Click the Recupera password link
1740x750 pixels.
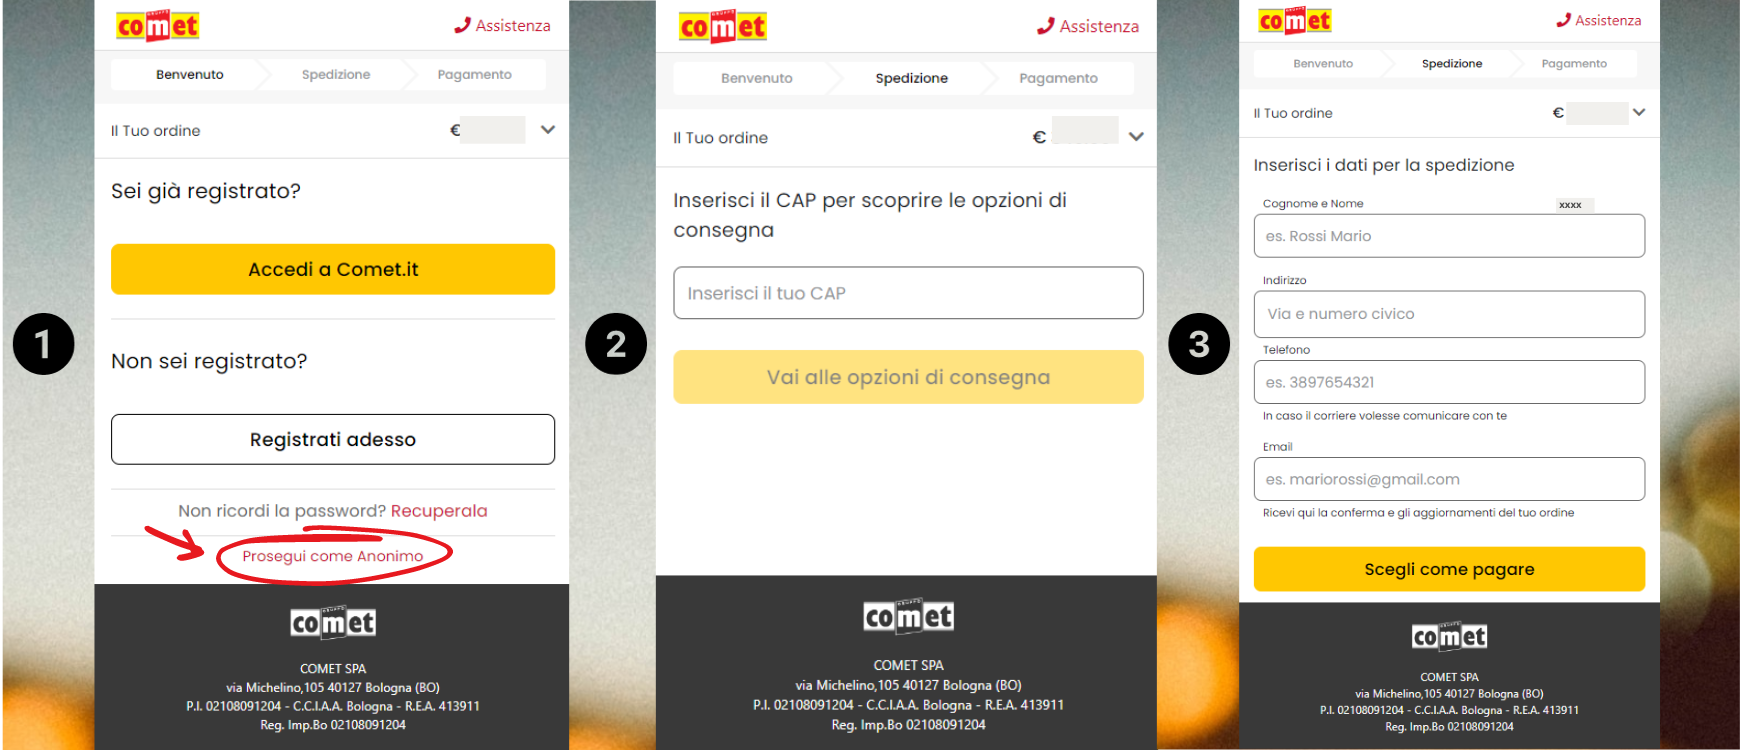(x=439, y=511)
